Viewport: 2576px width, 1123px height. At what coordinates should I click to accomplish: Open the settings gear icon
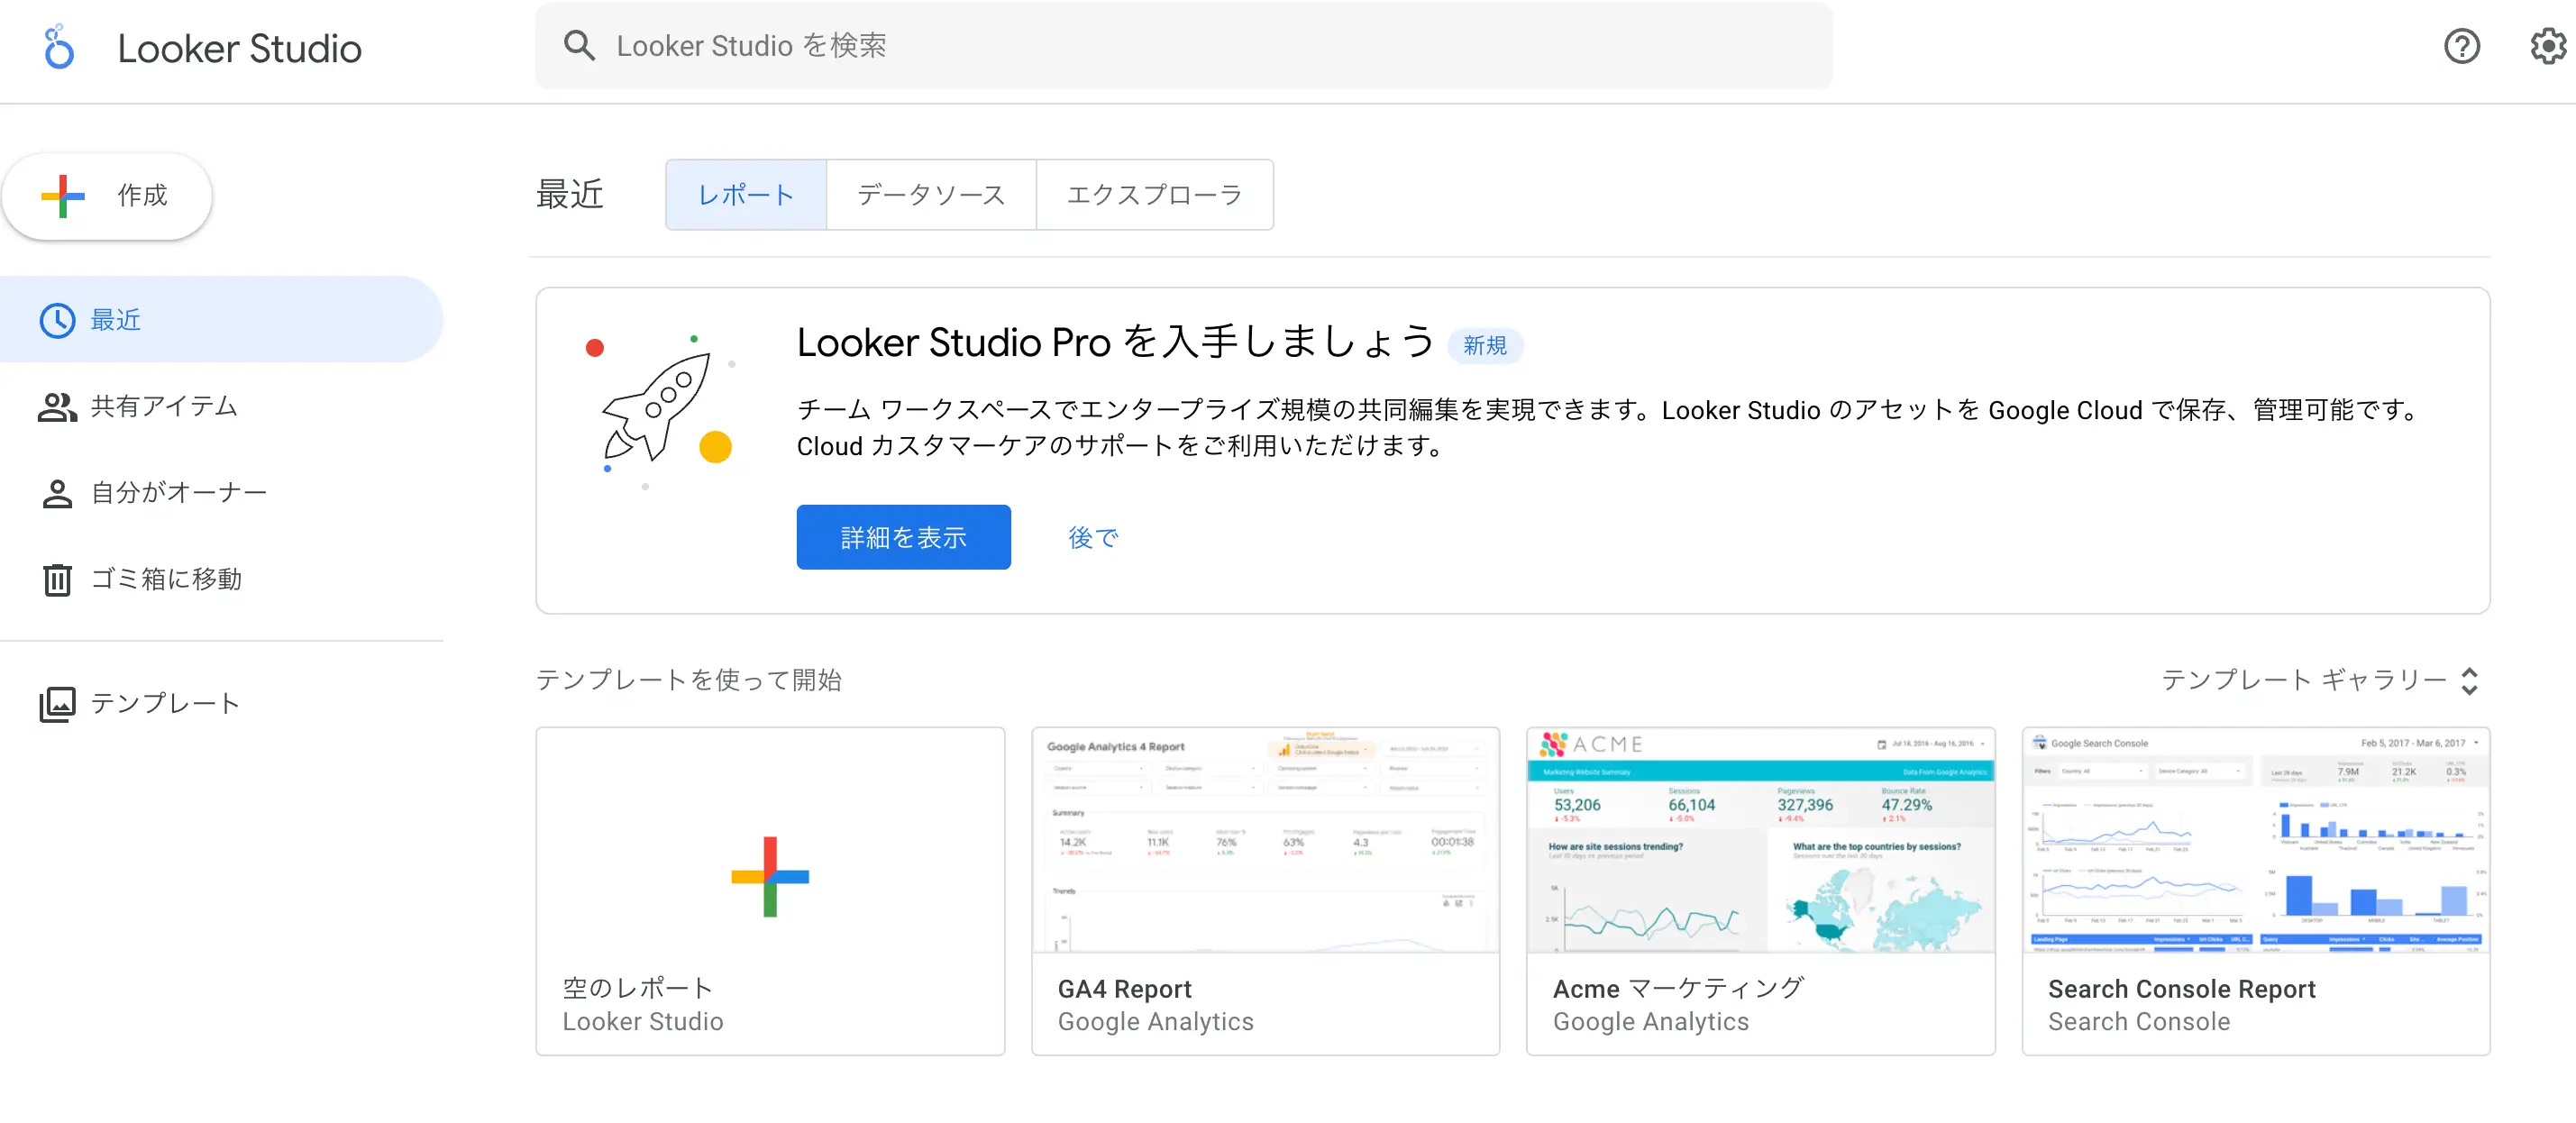(2548, 46)
